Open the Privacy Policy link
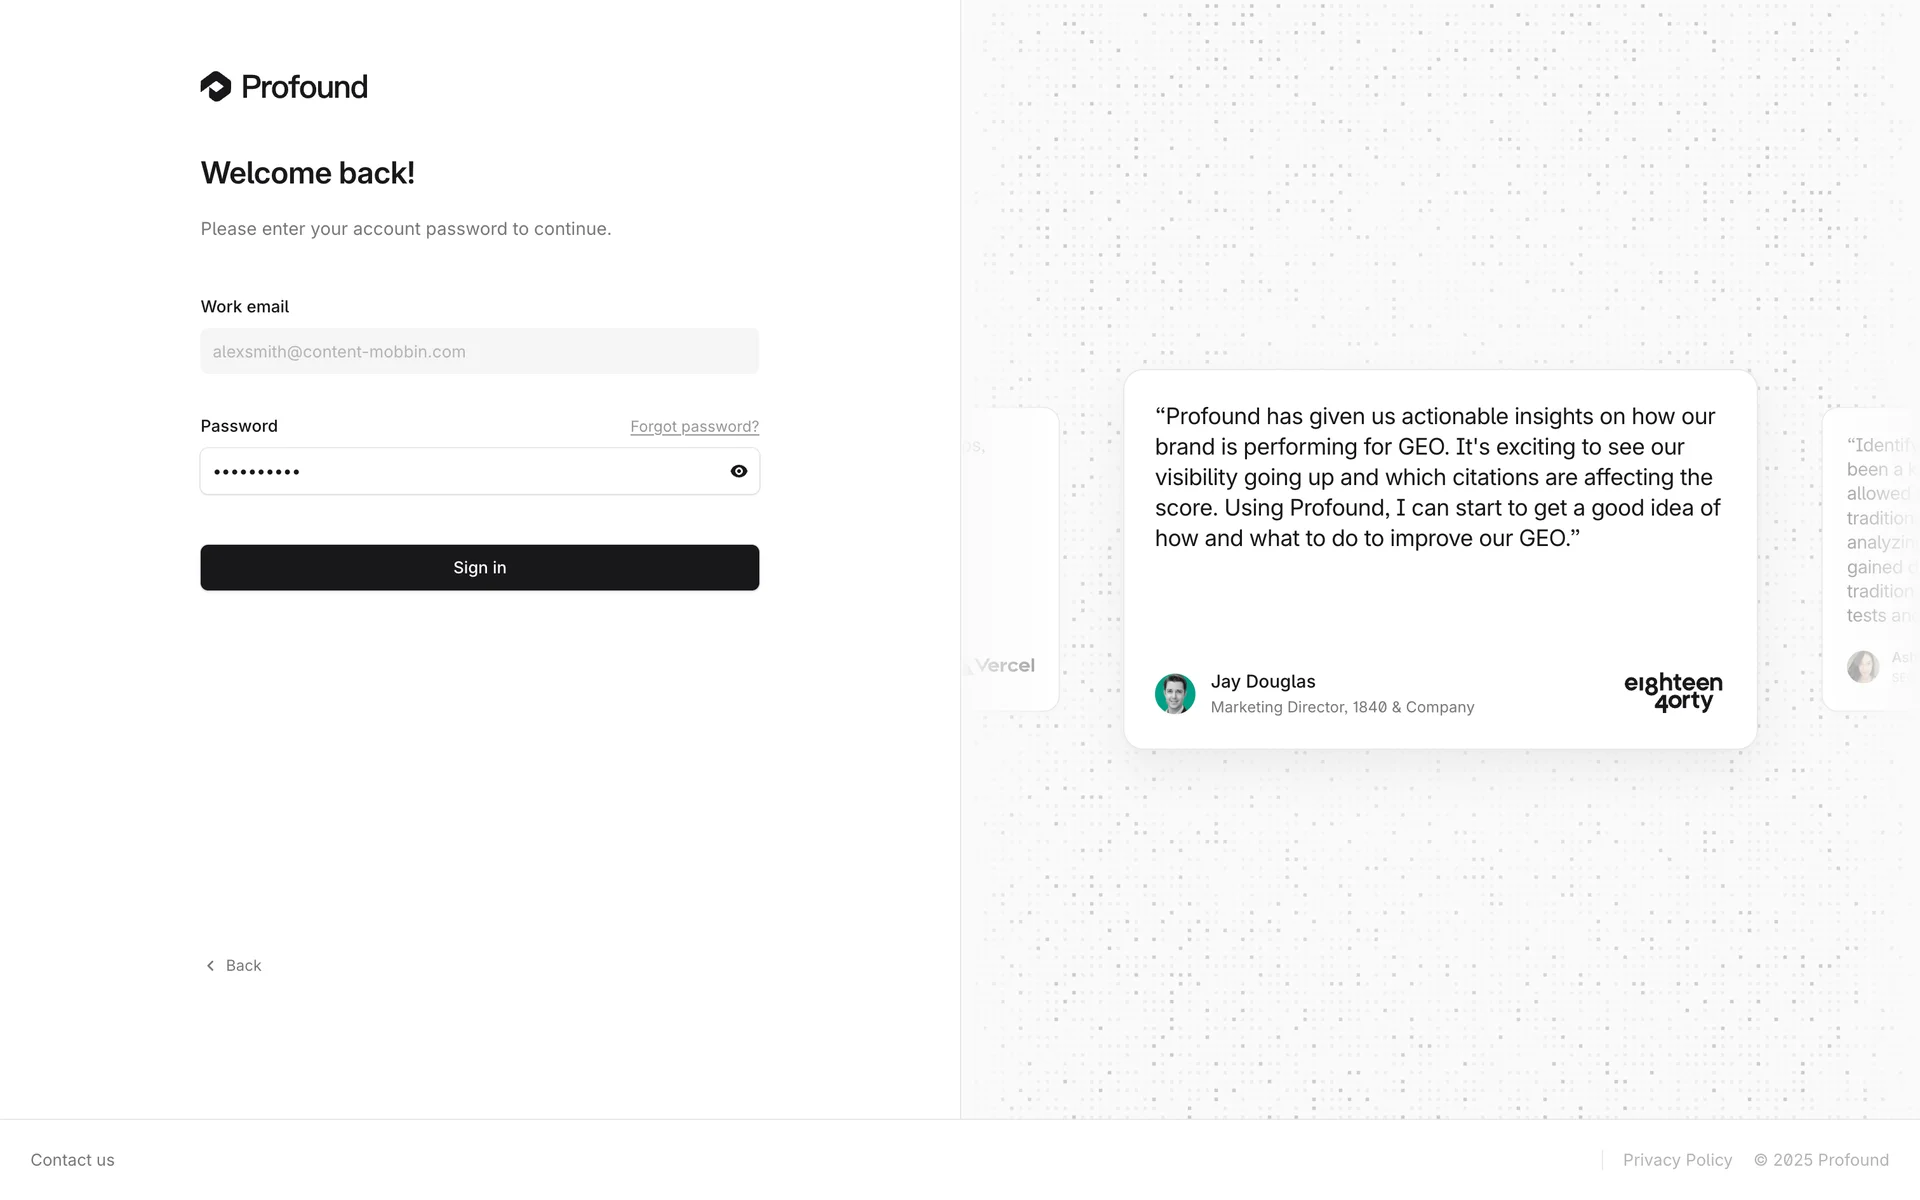This screenshot has height=1200, width=1920. tap(1677, 1160)
